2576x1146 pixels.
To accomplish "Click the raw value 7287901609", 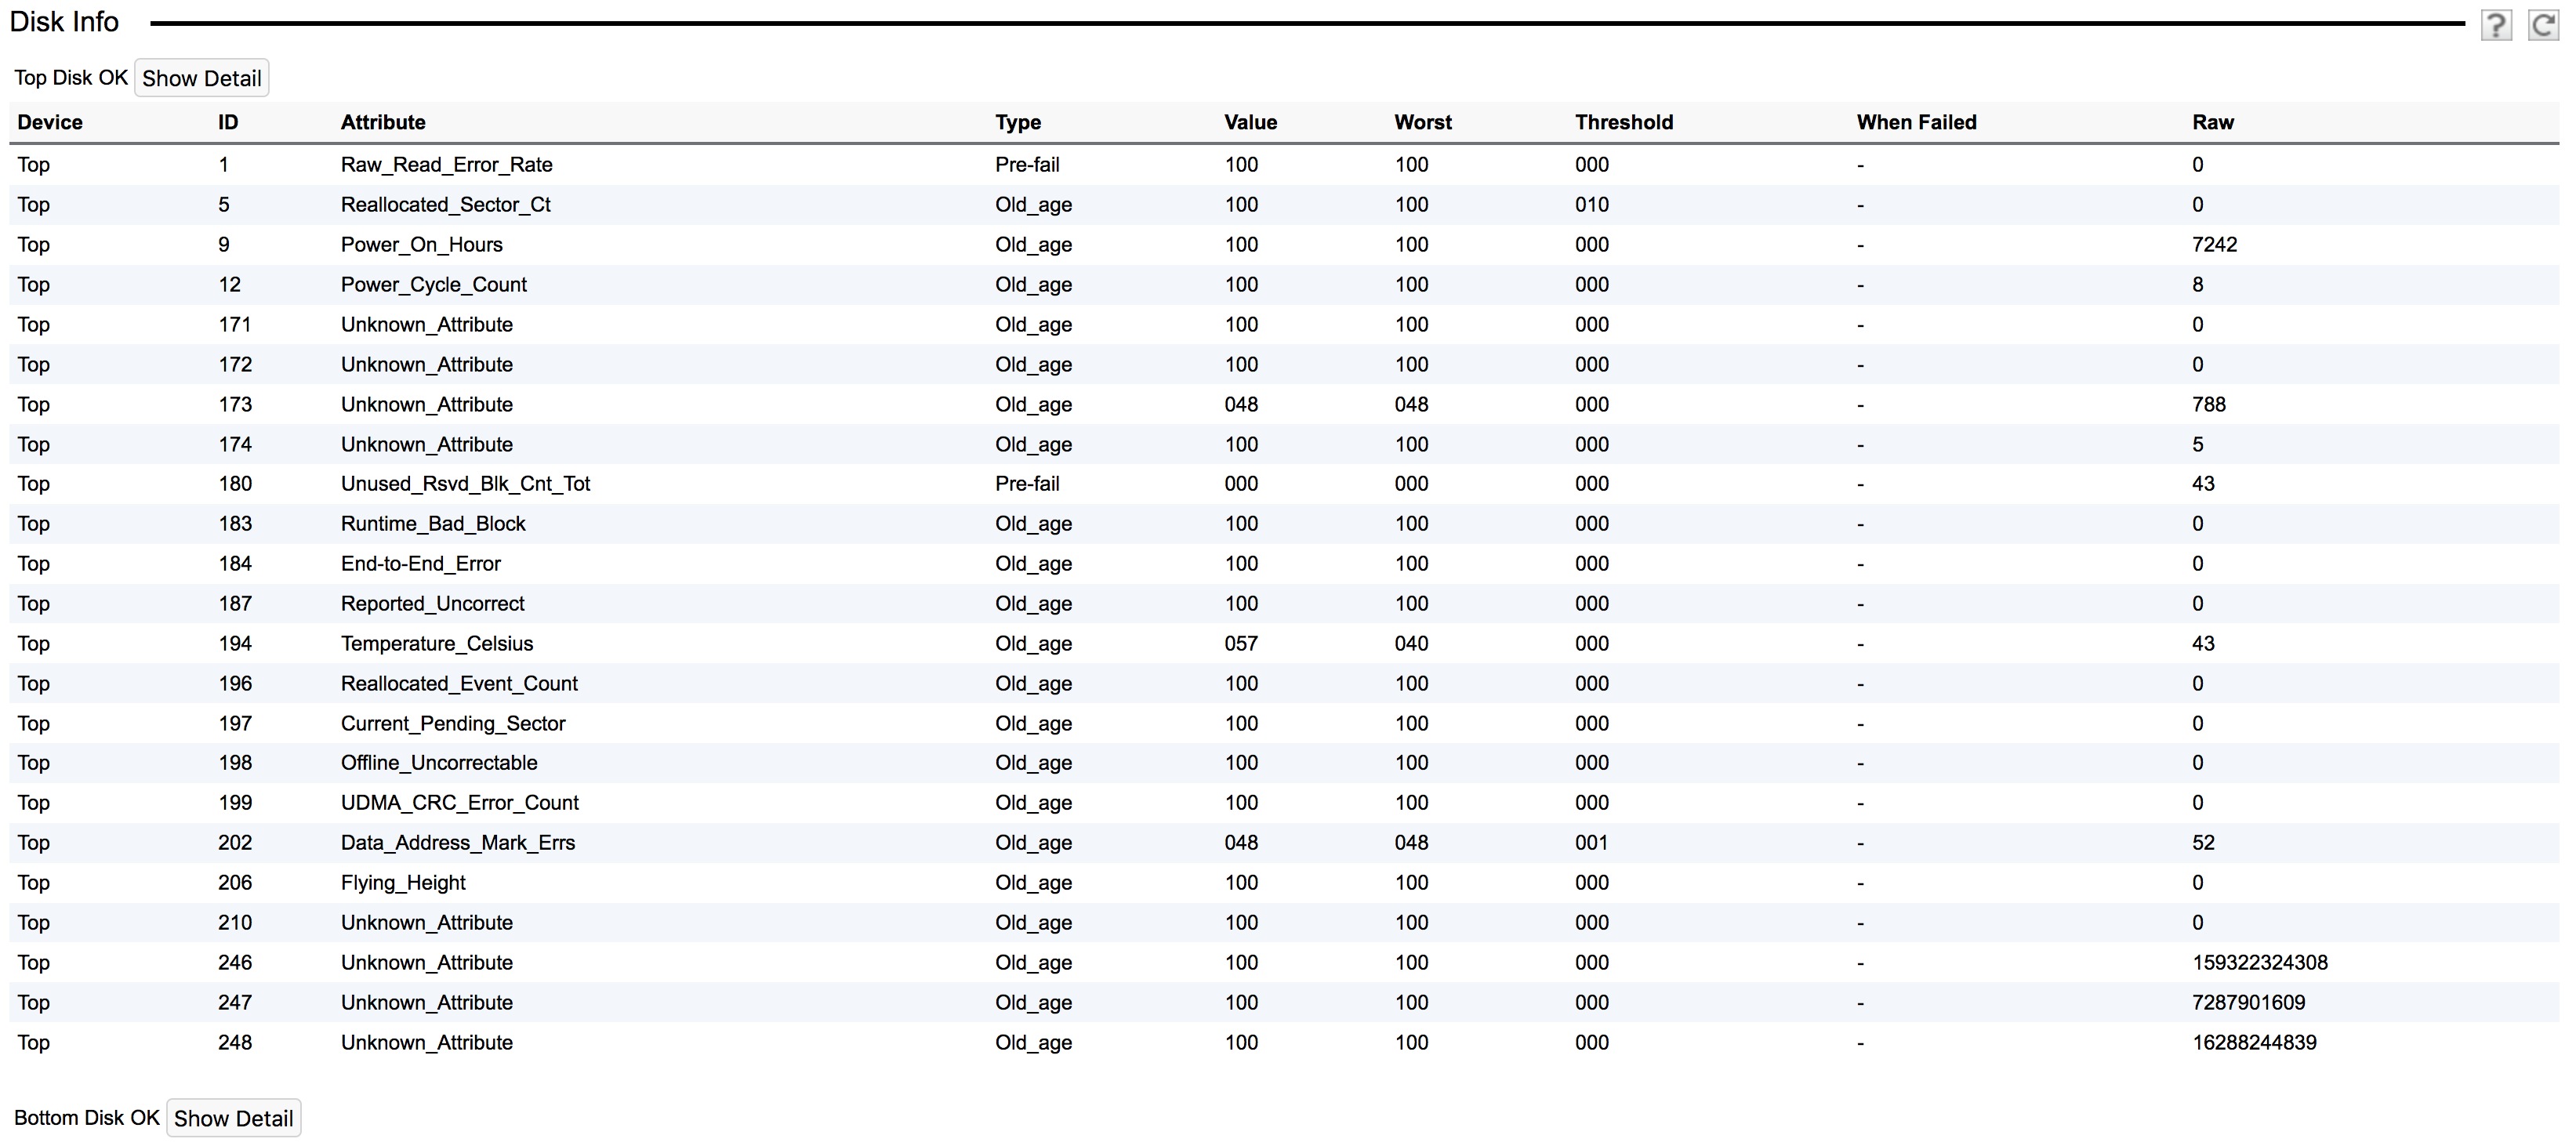I will coord(2248,1003).
